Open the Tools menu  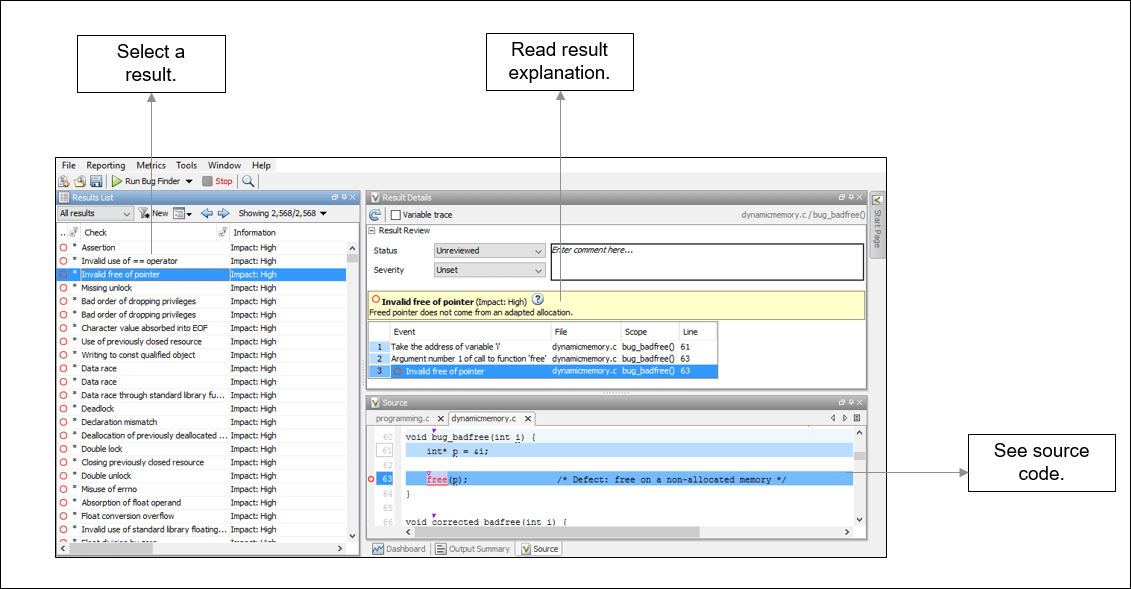point(186,165)
